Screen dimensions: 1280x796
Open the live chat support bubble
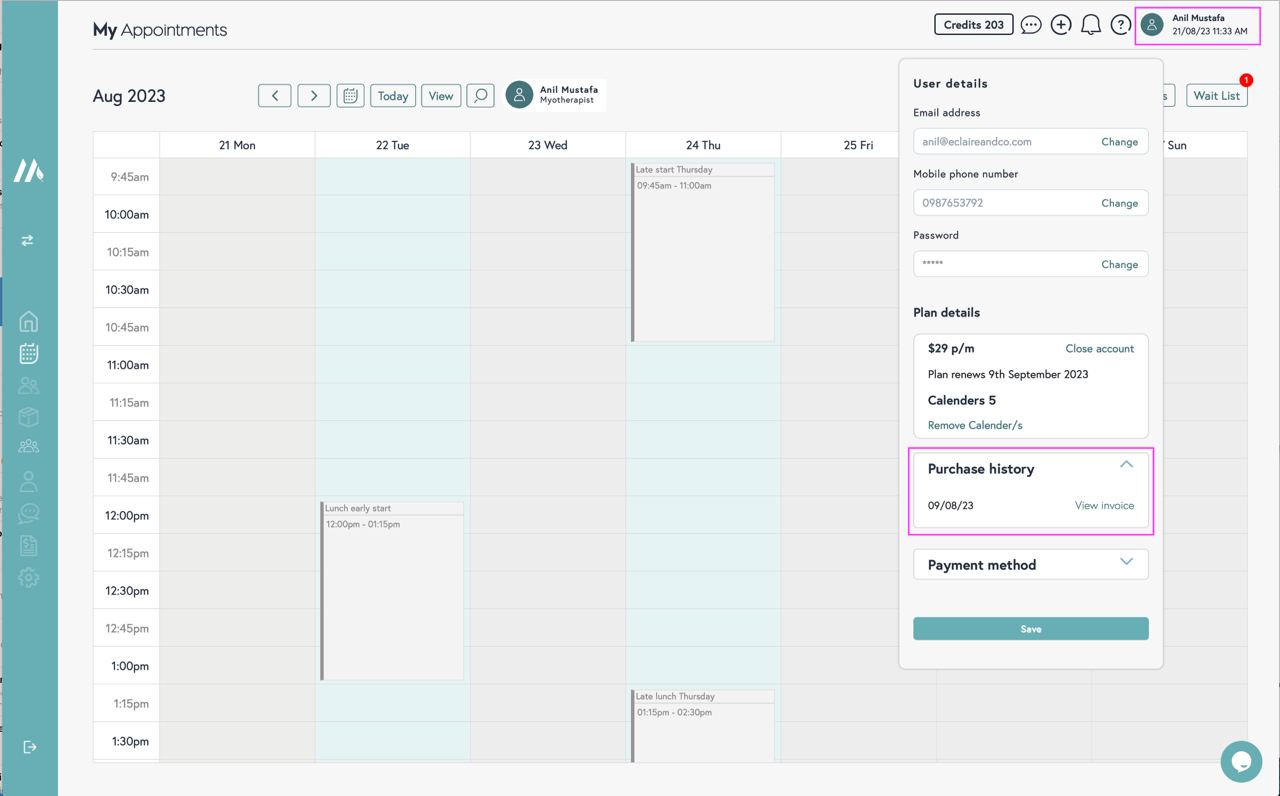[1241, 761]
